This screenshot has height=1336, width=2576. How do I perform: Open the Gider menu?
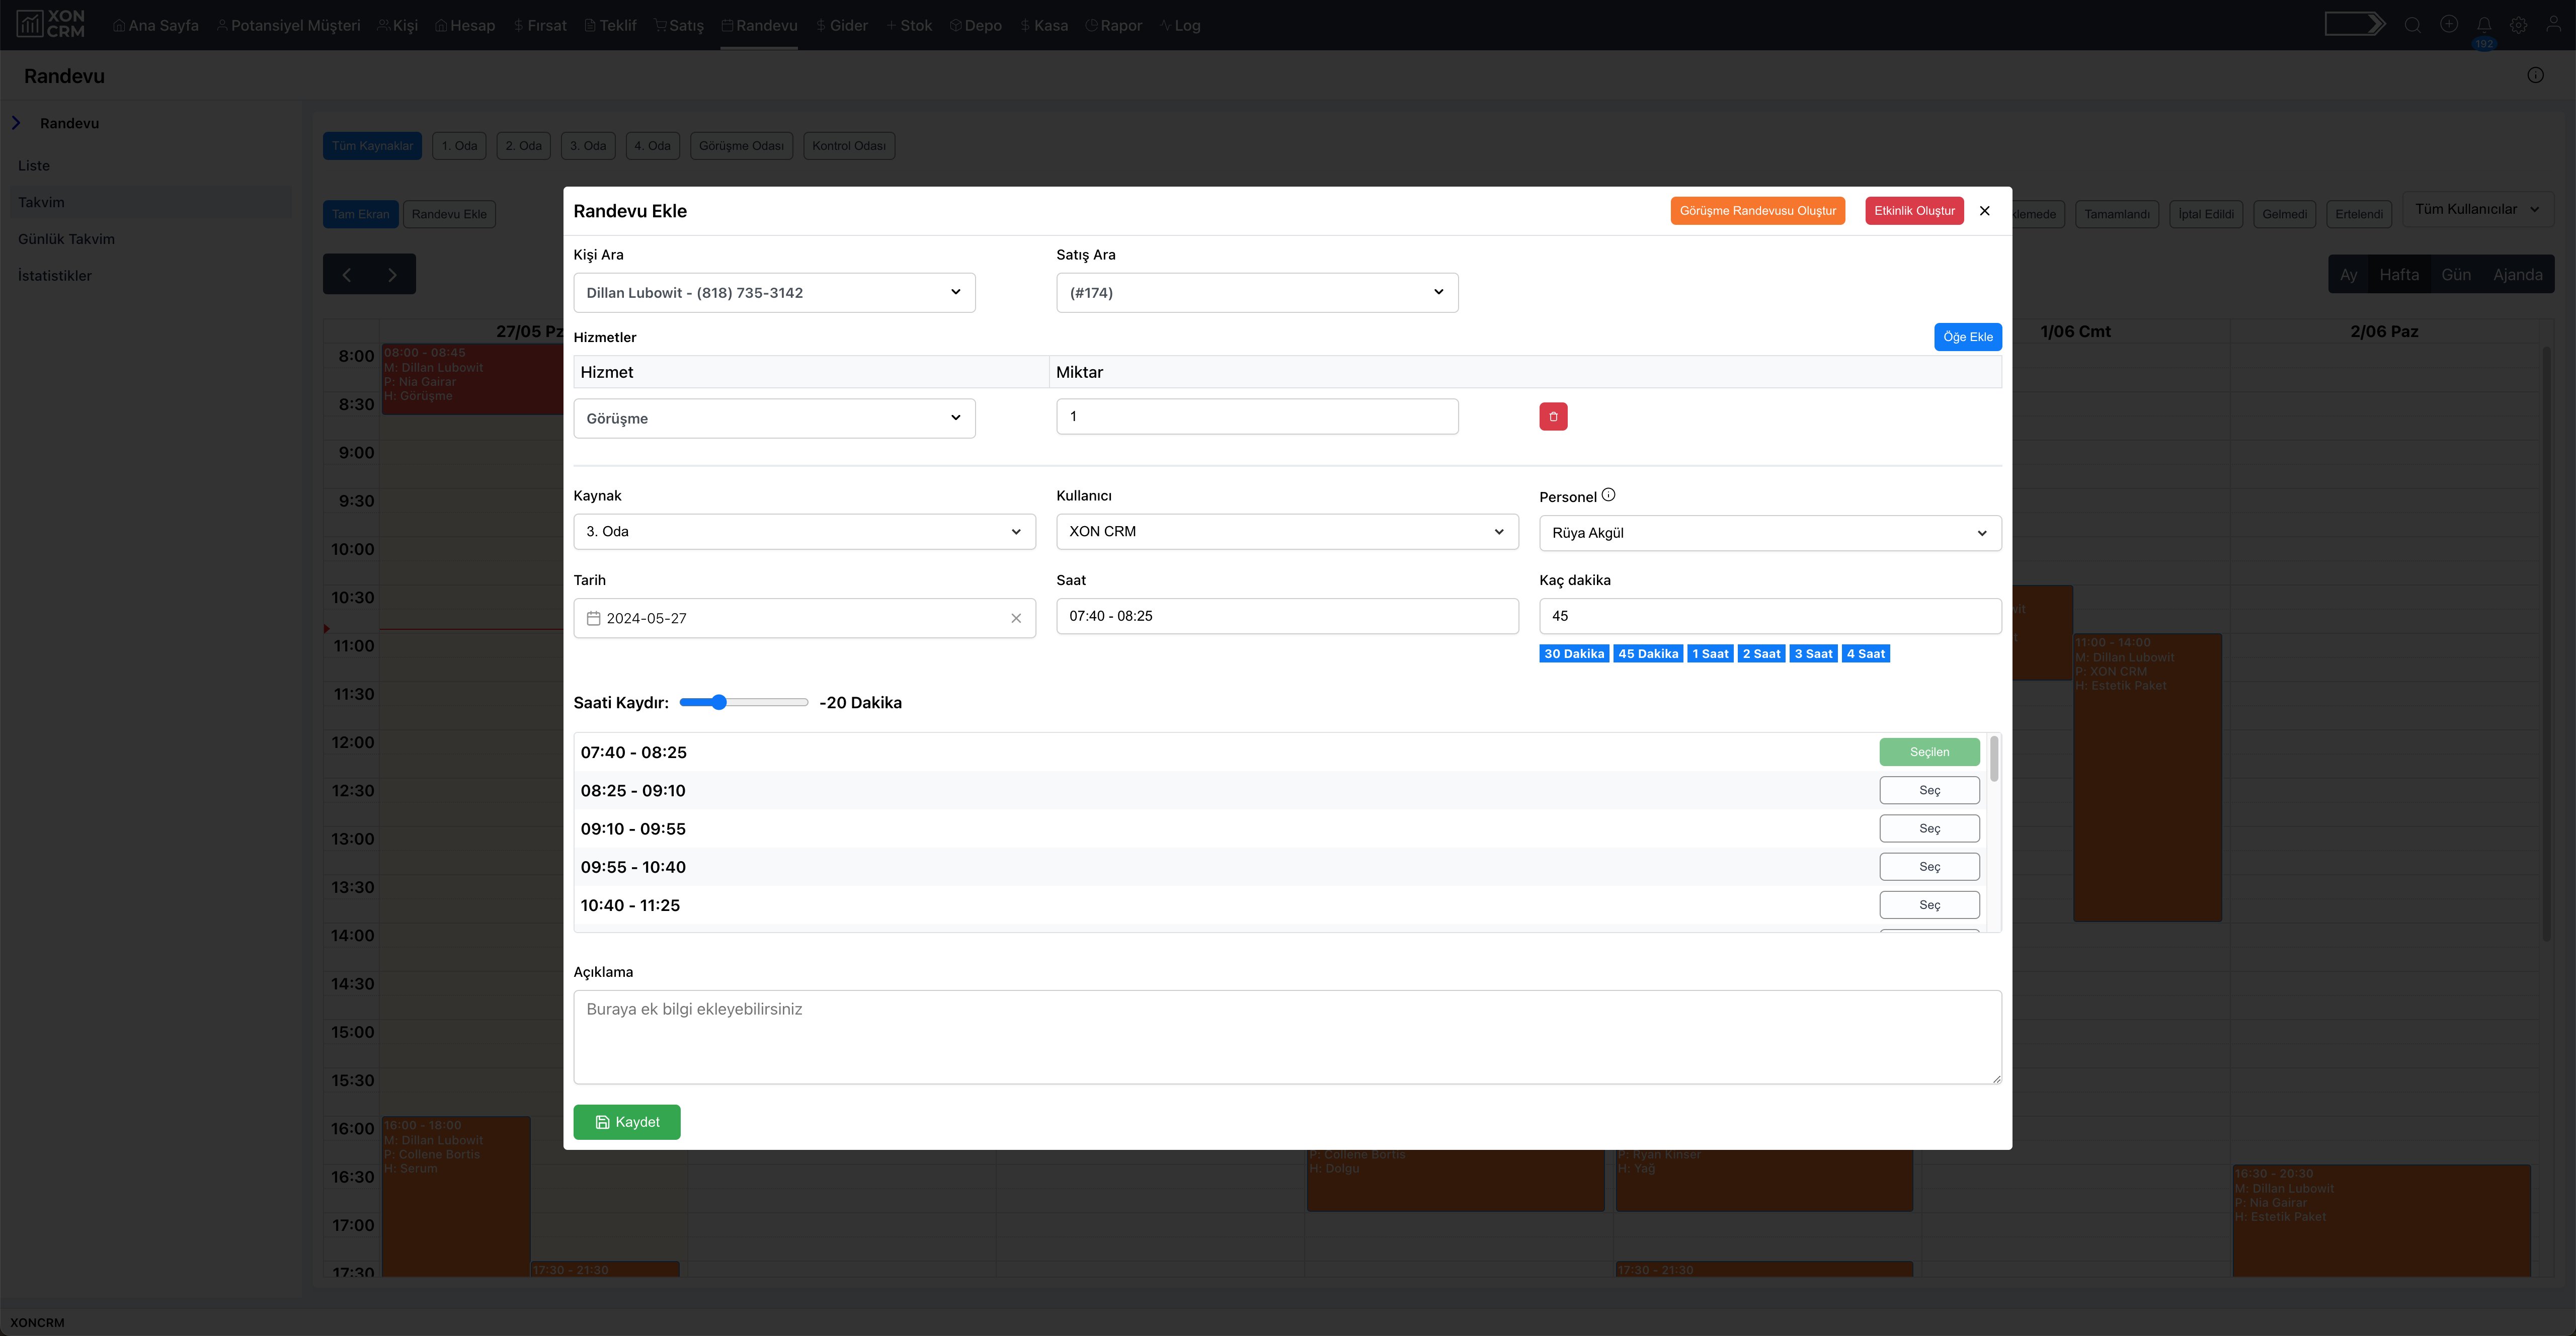[x=842, y=25]
